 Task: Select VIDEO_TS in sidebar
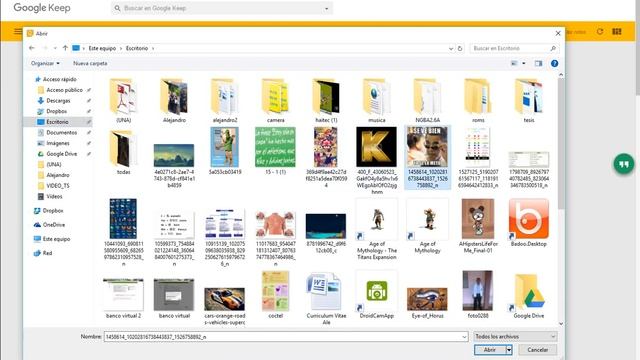(x=58, y=185)
